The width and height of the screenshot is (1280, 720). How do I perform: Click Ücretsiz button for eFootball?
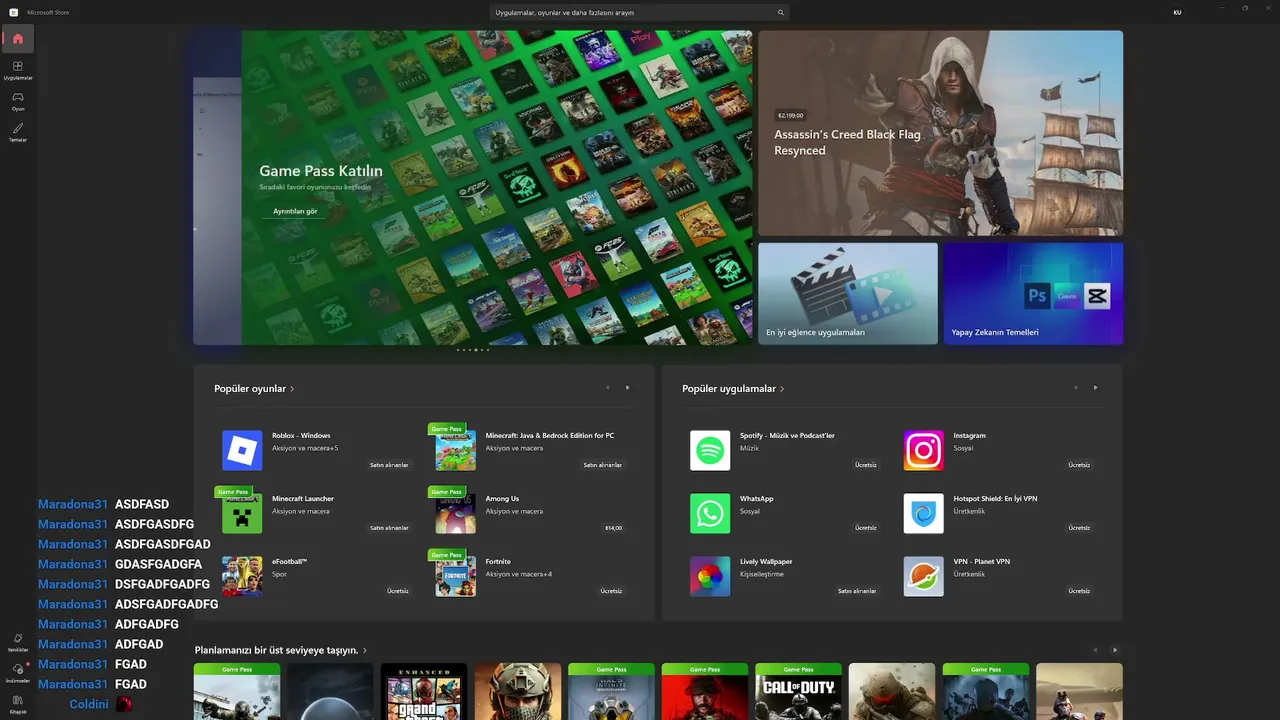click(398, 591)
